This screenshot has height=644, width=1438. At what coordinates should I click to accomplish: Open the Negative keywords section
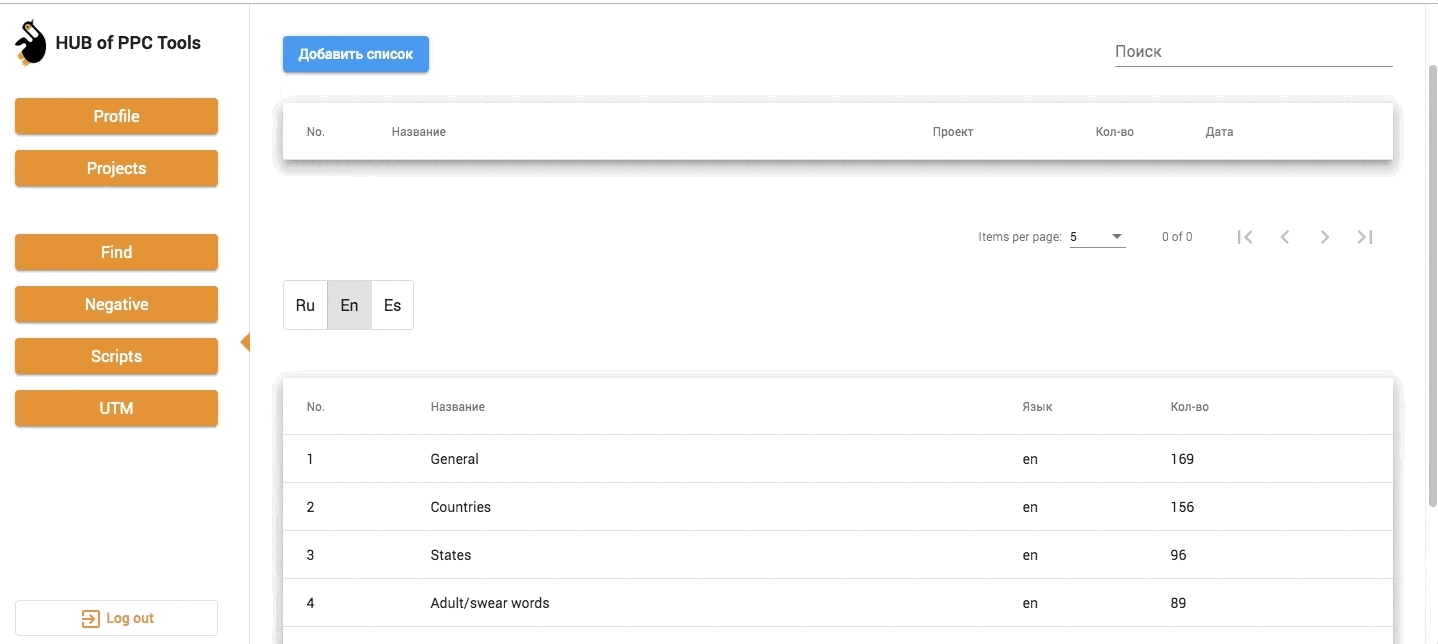tap(116, 304)
